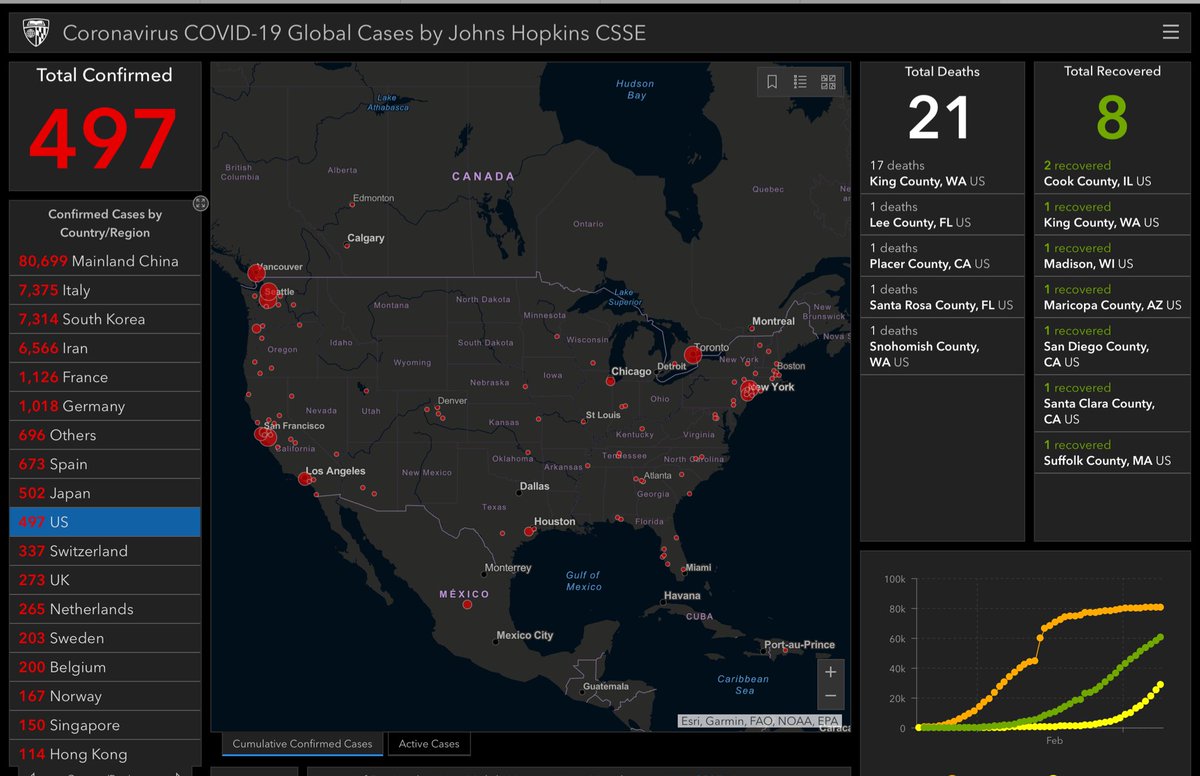1200x776 pixels.
Task: Click the México city marker on map
Action: click(467, 604)
